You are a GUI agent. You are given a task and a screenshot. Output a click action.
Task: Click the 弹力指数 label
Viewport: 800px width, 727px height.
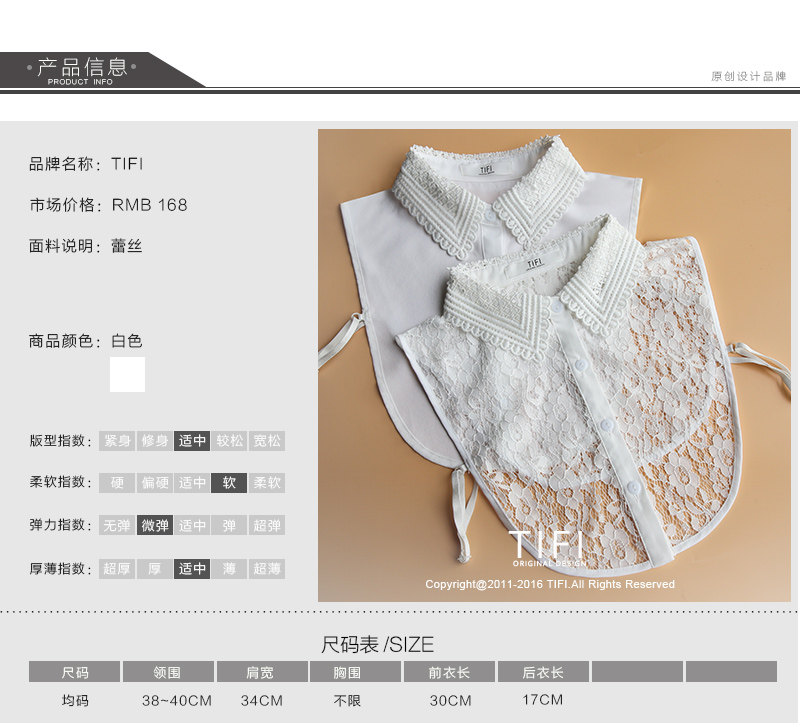(60, 525)
